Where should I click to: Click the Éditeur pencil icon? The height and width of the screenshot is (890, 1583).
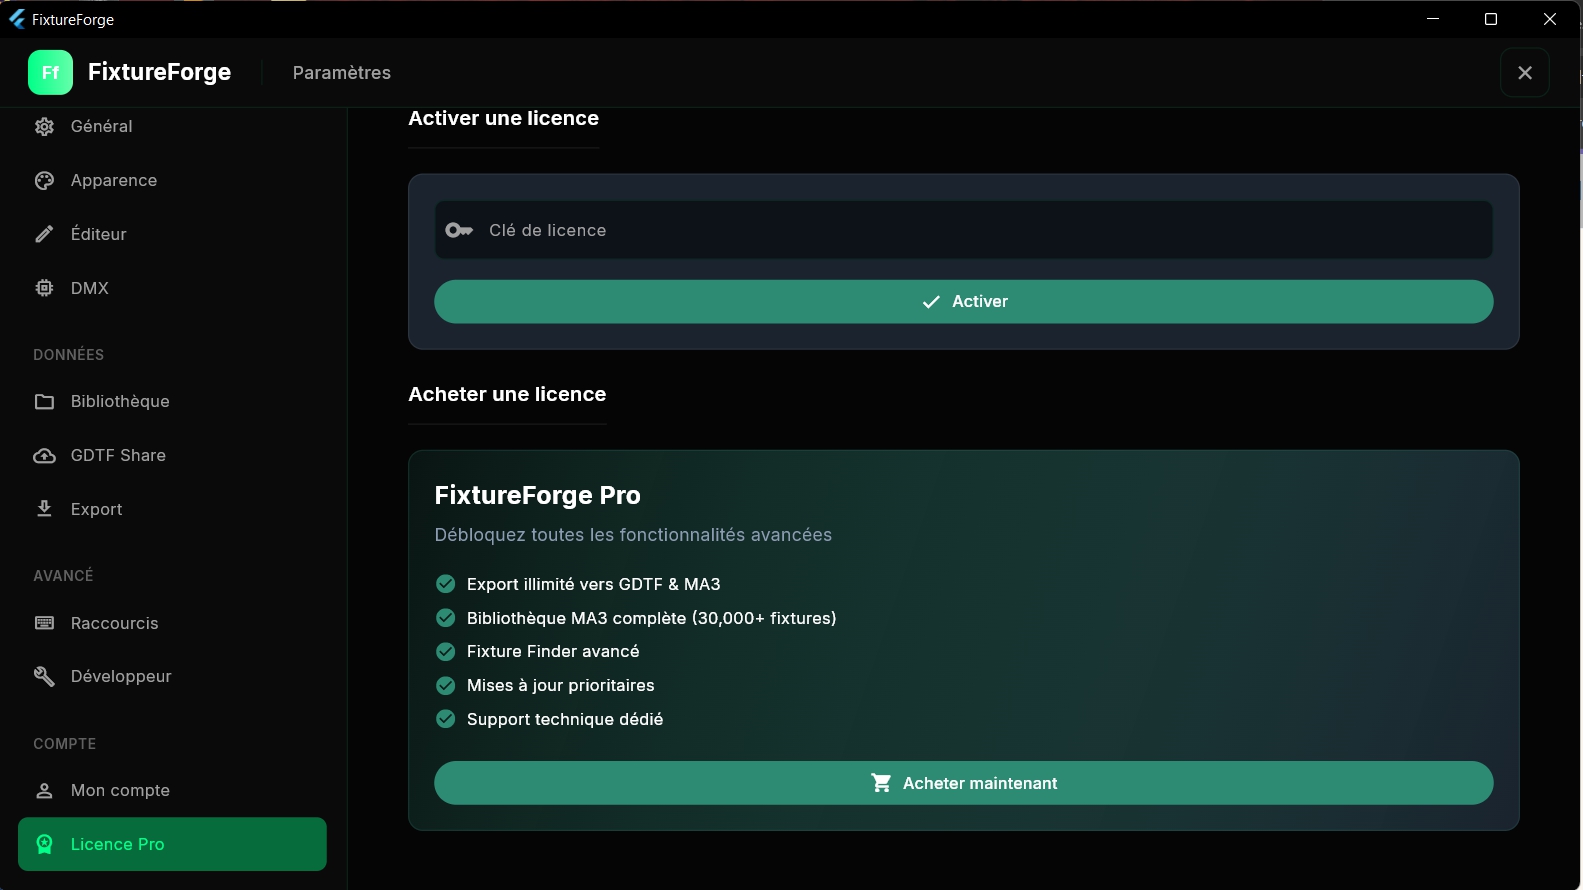[x=44, y=234]
